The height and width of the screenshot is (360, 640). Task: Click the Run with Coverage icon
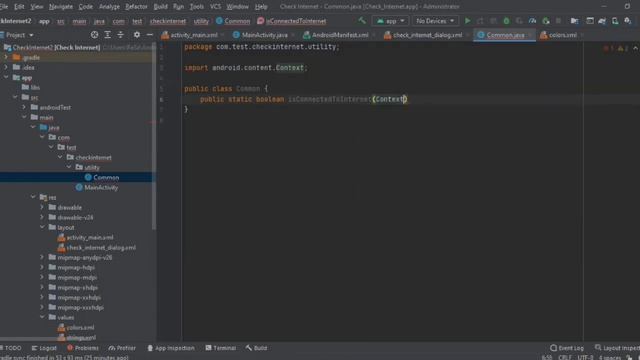(519, 20)
